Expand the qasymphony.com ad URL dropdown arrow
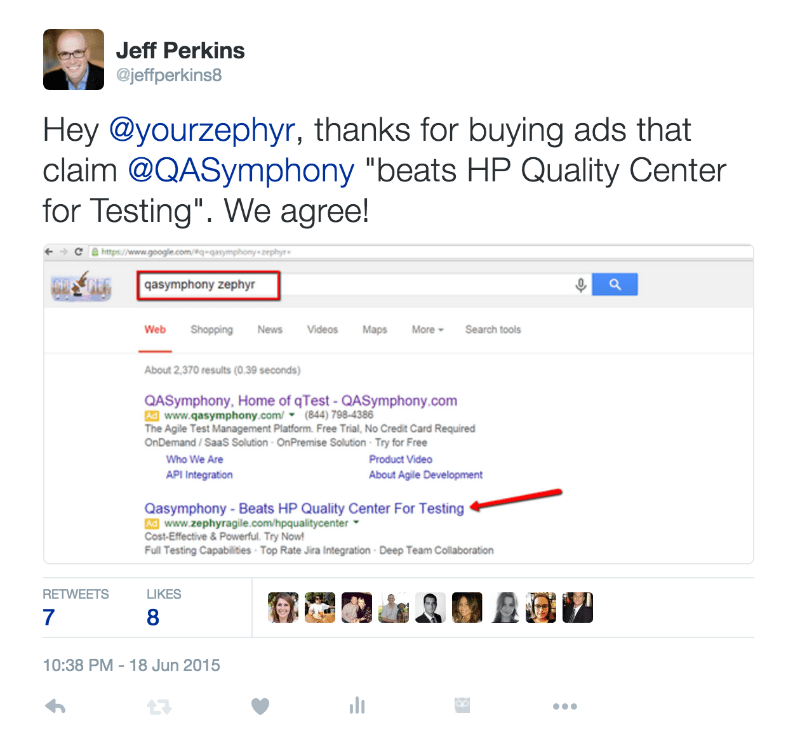Image resolution: width=800 pixels, height=742 pixels. [x=292, y=415]
